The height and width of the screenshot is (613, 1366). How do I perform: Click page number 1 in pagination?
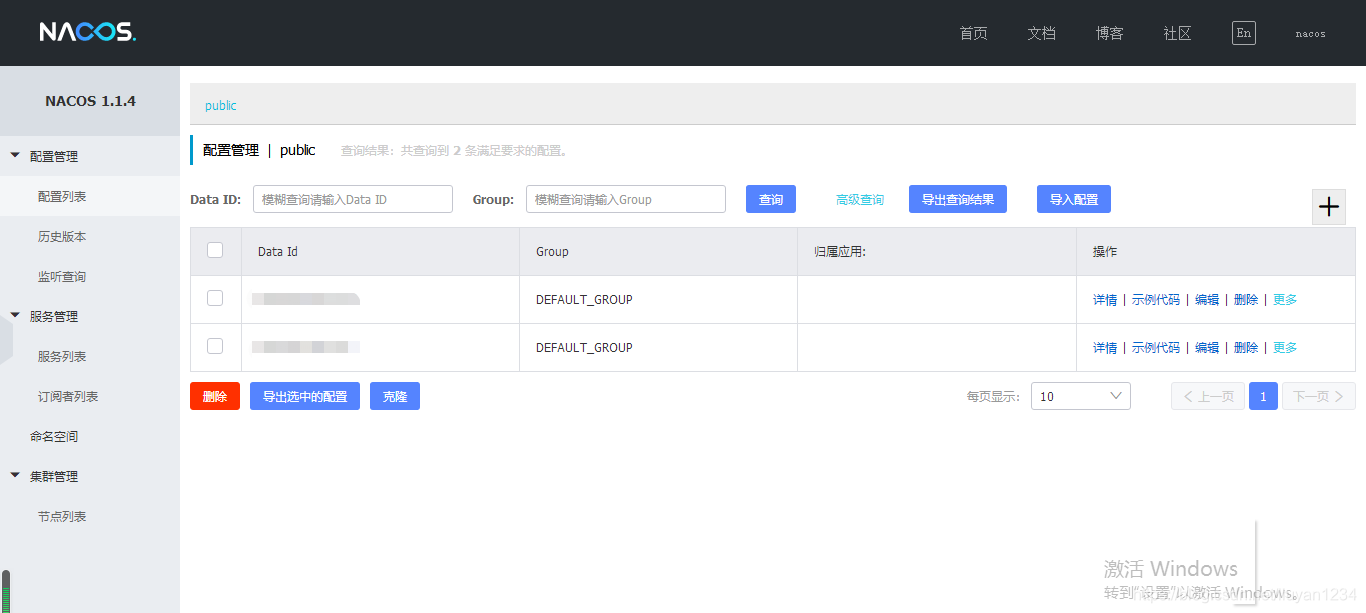1263,396
